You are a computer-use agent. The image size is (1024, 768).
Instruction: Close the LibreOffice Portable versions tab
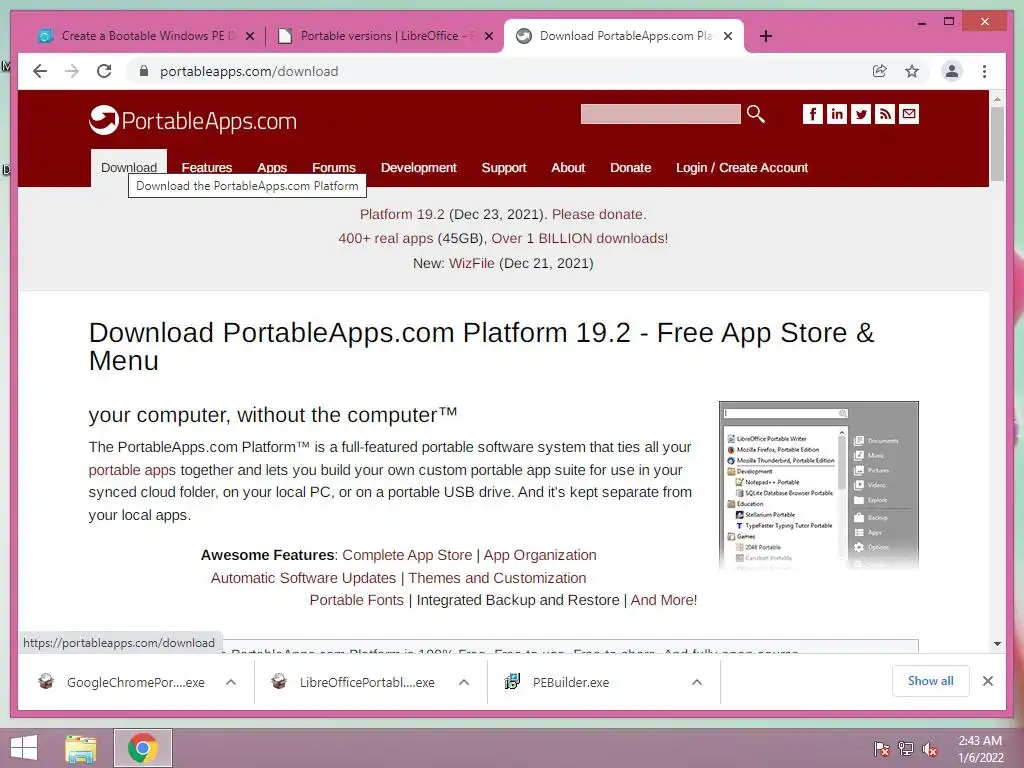pyautogui.click(x=488, y=36)
